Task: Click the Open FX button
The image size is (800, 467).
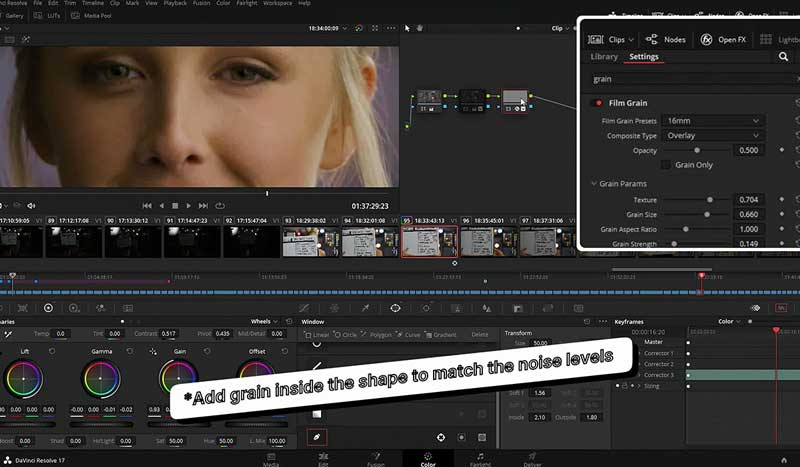Action: pos(723,40)
